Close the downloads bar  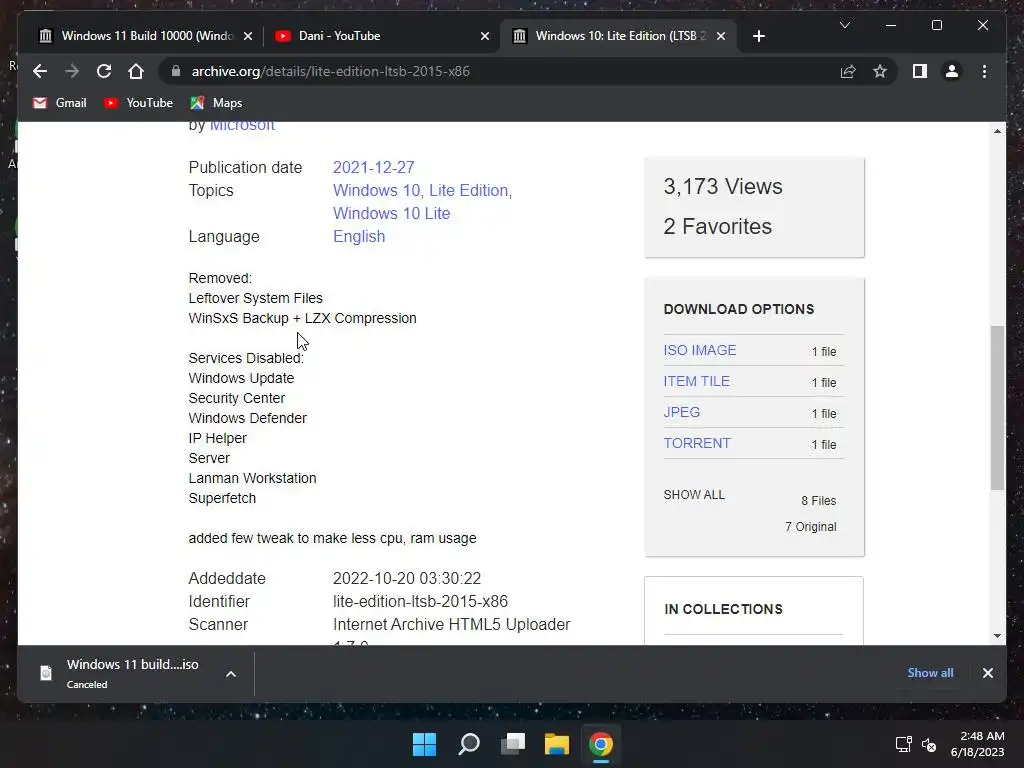(987, 673)
